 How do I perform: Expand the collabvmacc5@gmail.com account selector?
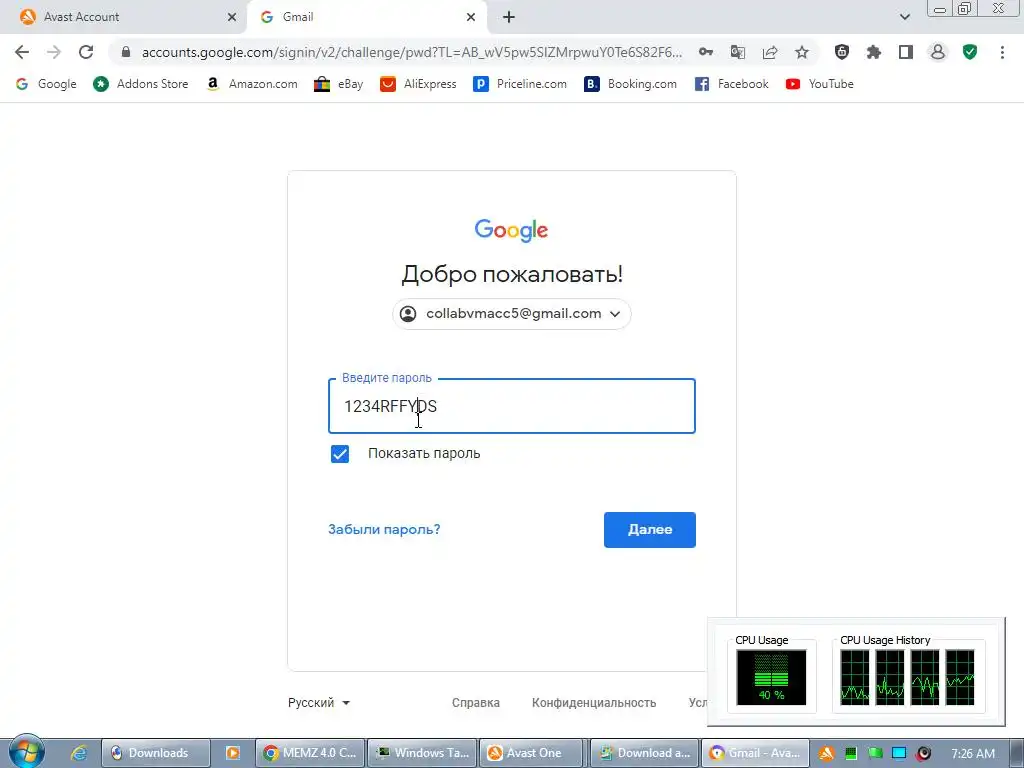point(511,314)
